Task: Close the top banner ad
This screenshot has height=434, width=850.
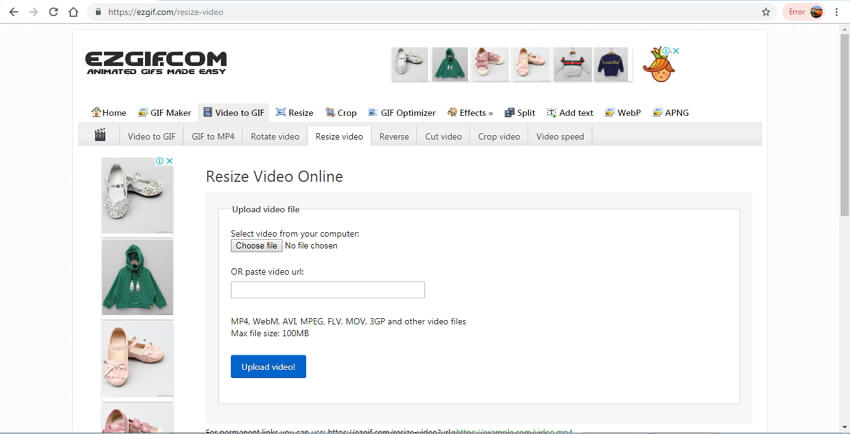Action: click(675, 51)
